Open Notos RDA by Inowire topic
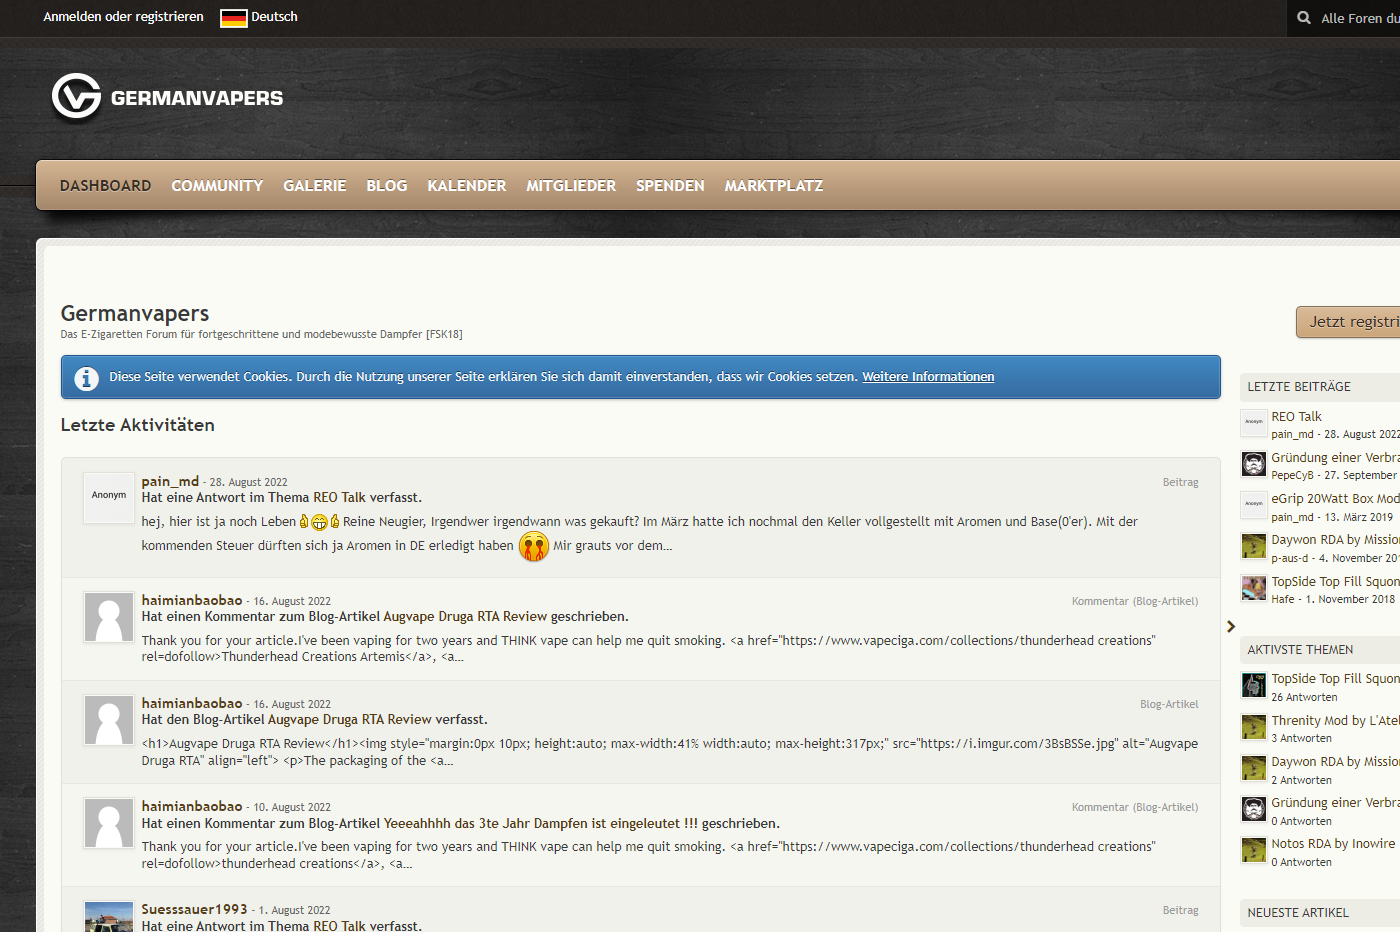 point(1333,844)
